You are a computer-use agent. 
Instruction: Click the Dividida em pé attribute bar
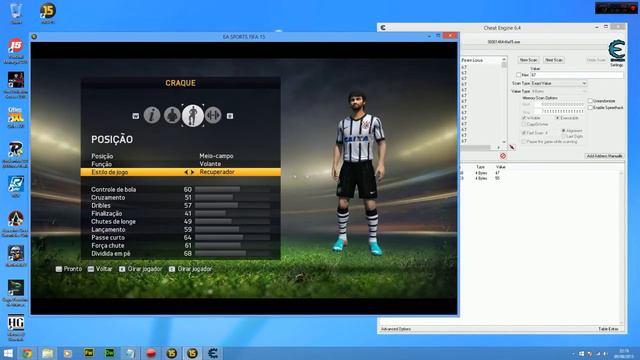pyautogui.click(x=232, y=253)
